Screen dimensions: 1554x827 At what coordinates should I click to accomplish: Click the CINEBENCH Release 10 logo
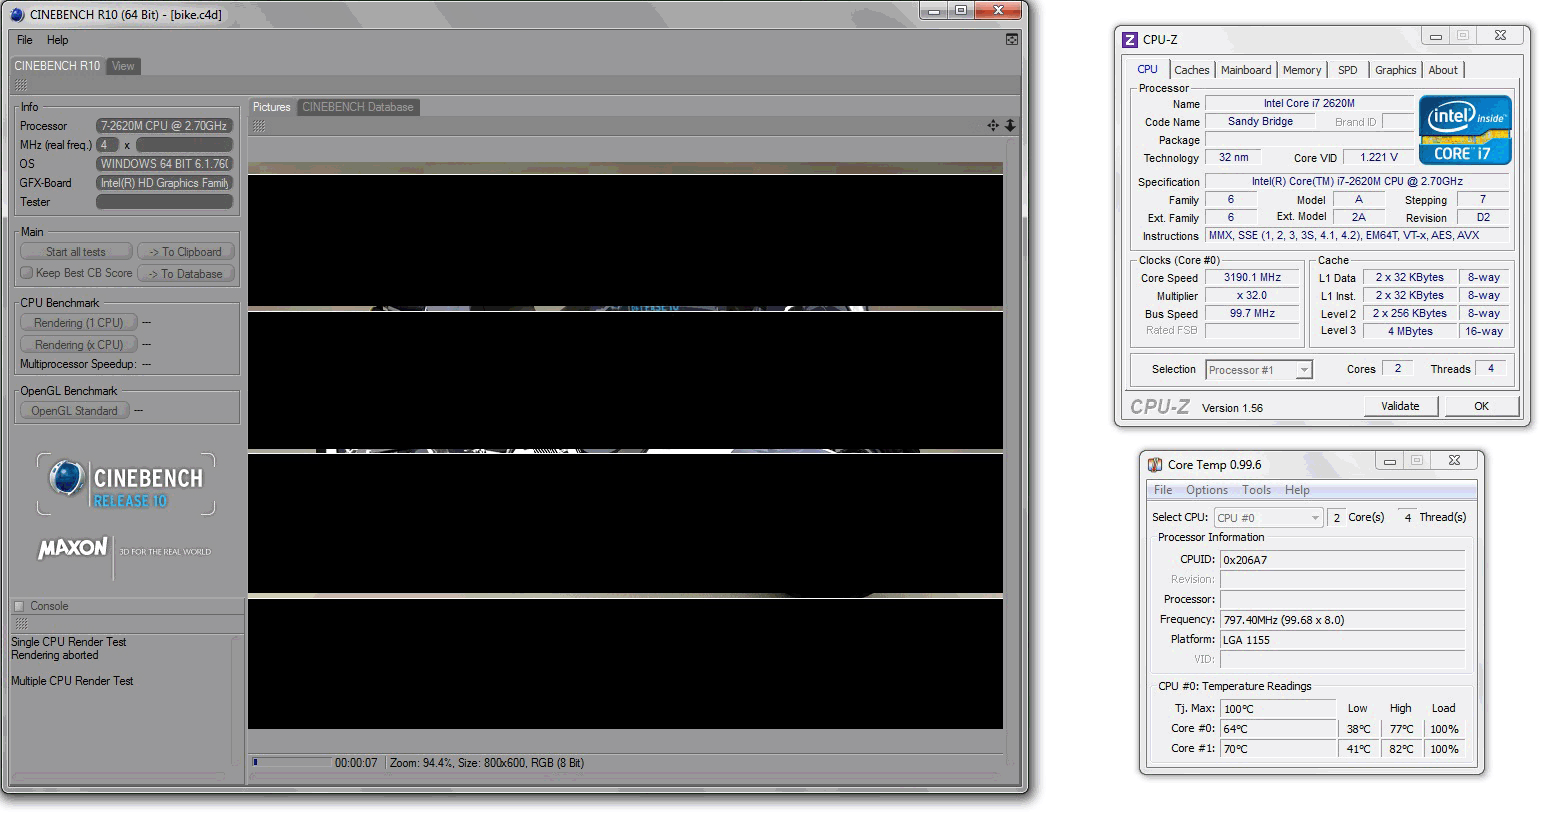(x=126, y=484)
